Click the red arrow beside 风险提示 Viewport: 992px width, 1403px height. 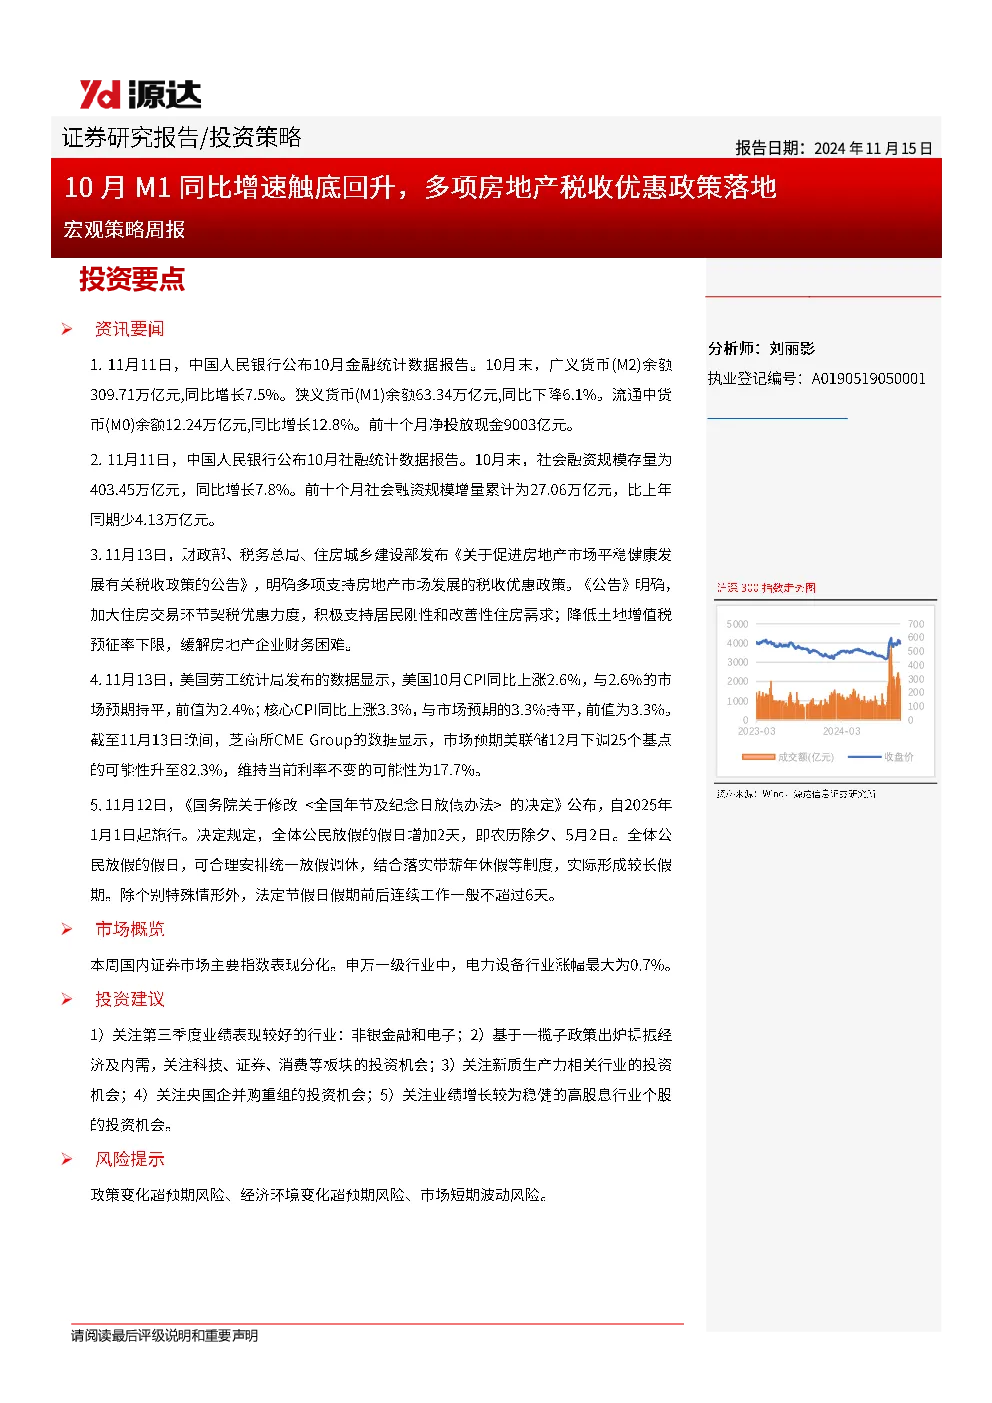(x=66, y=1159)
